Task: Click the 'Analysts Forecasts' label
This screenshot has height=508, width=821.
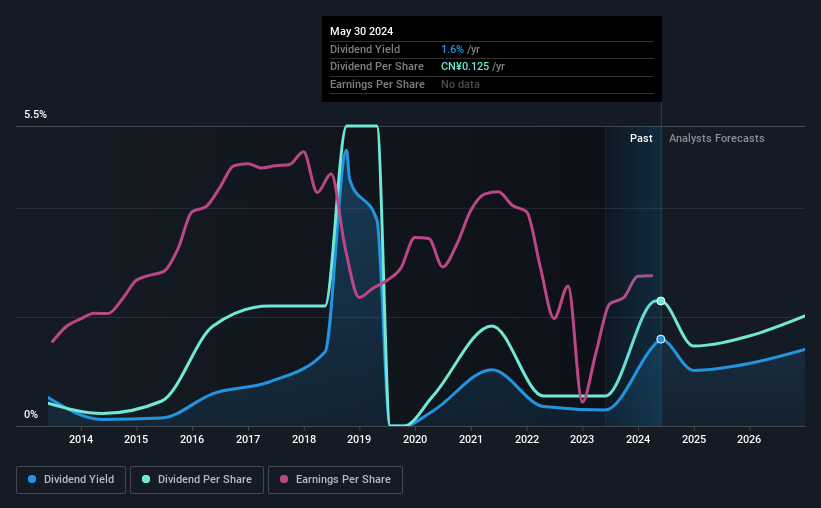Action: 716,138
